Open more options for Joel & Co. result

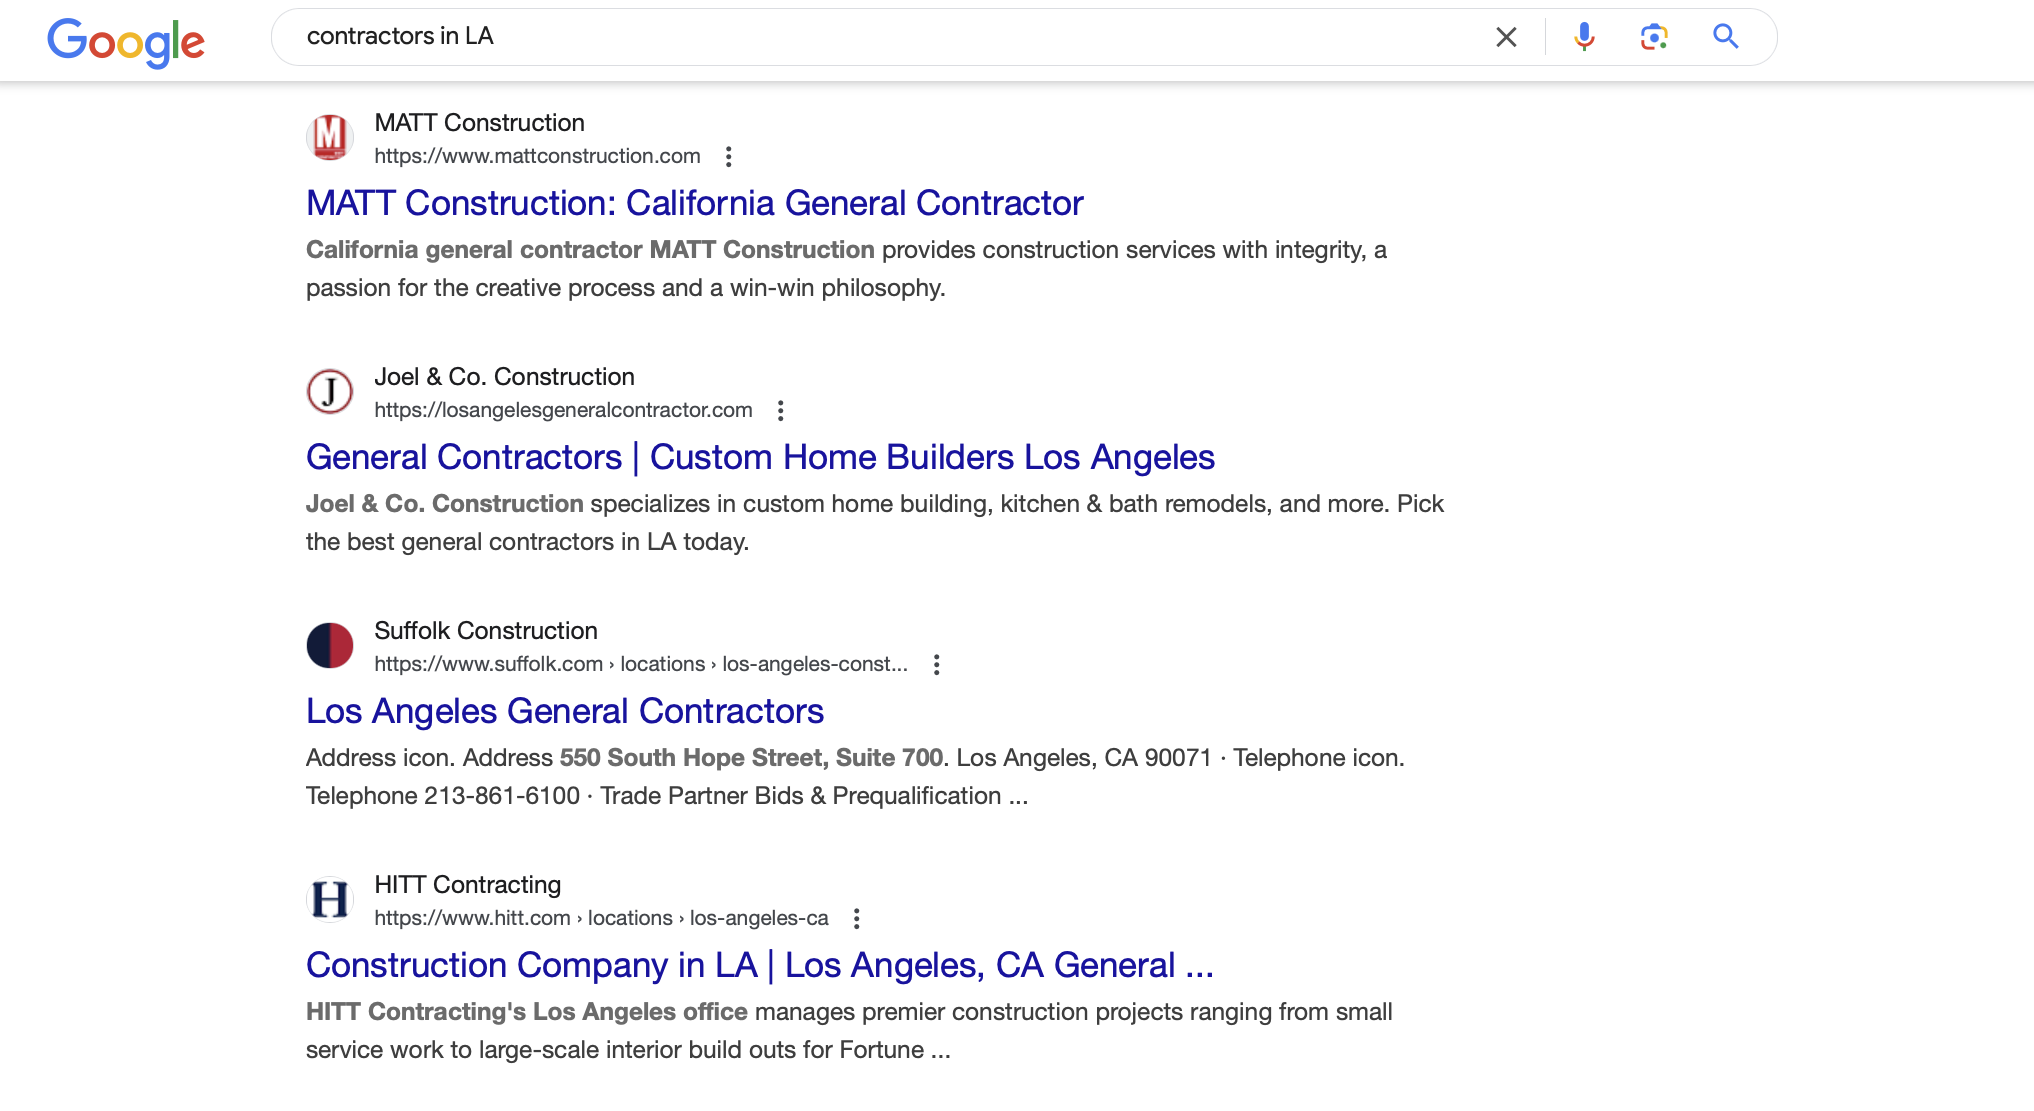click(x=781, y=411)
